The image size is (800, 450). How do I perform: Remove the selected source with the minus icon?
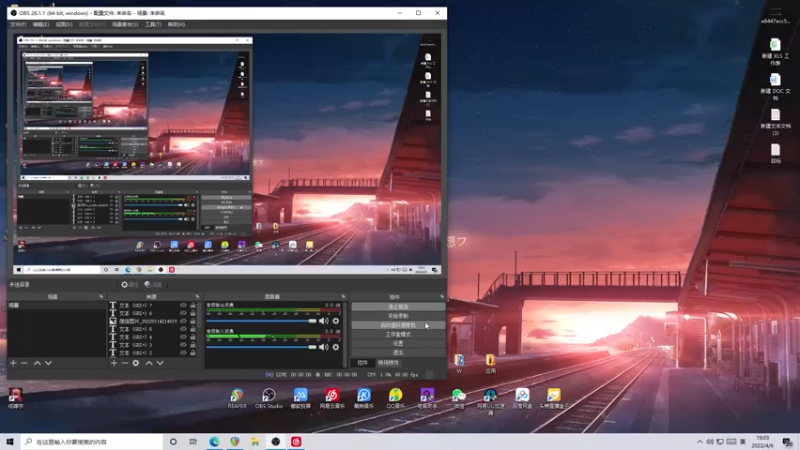(x=124, y=363)
